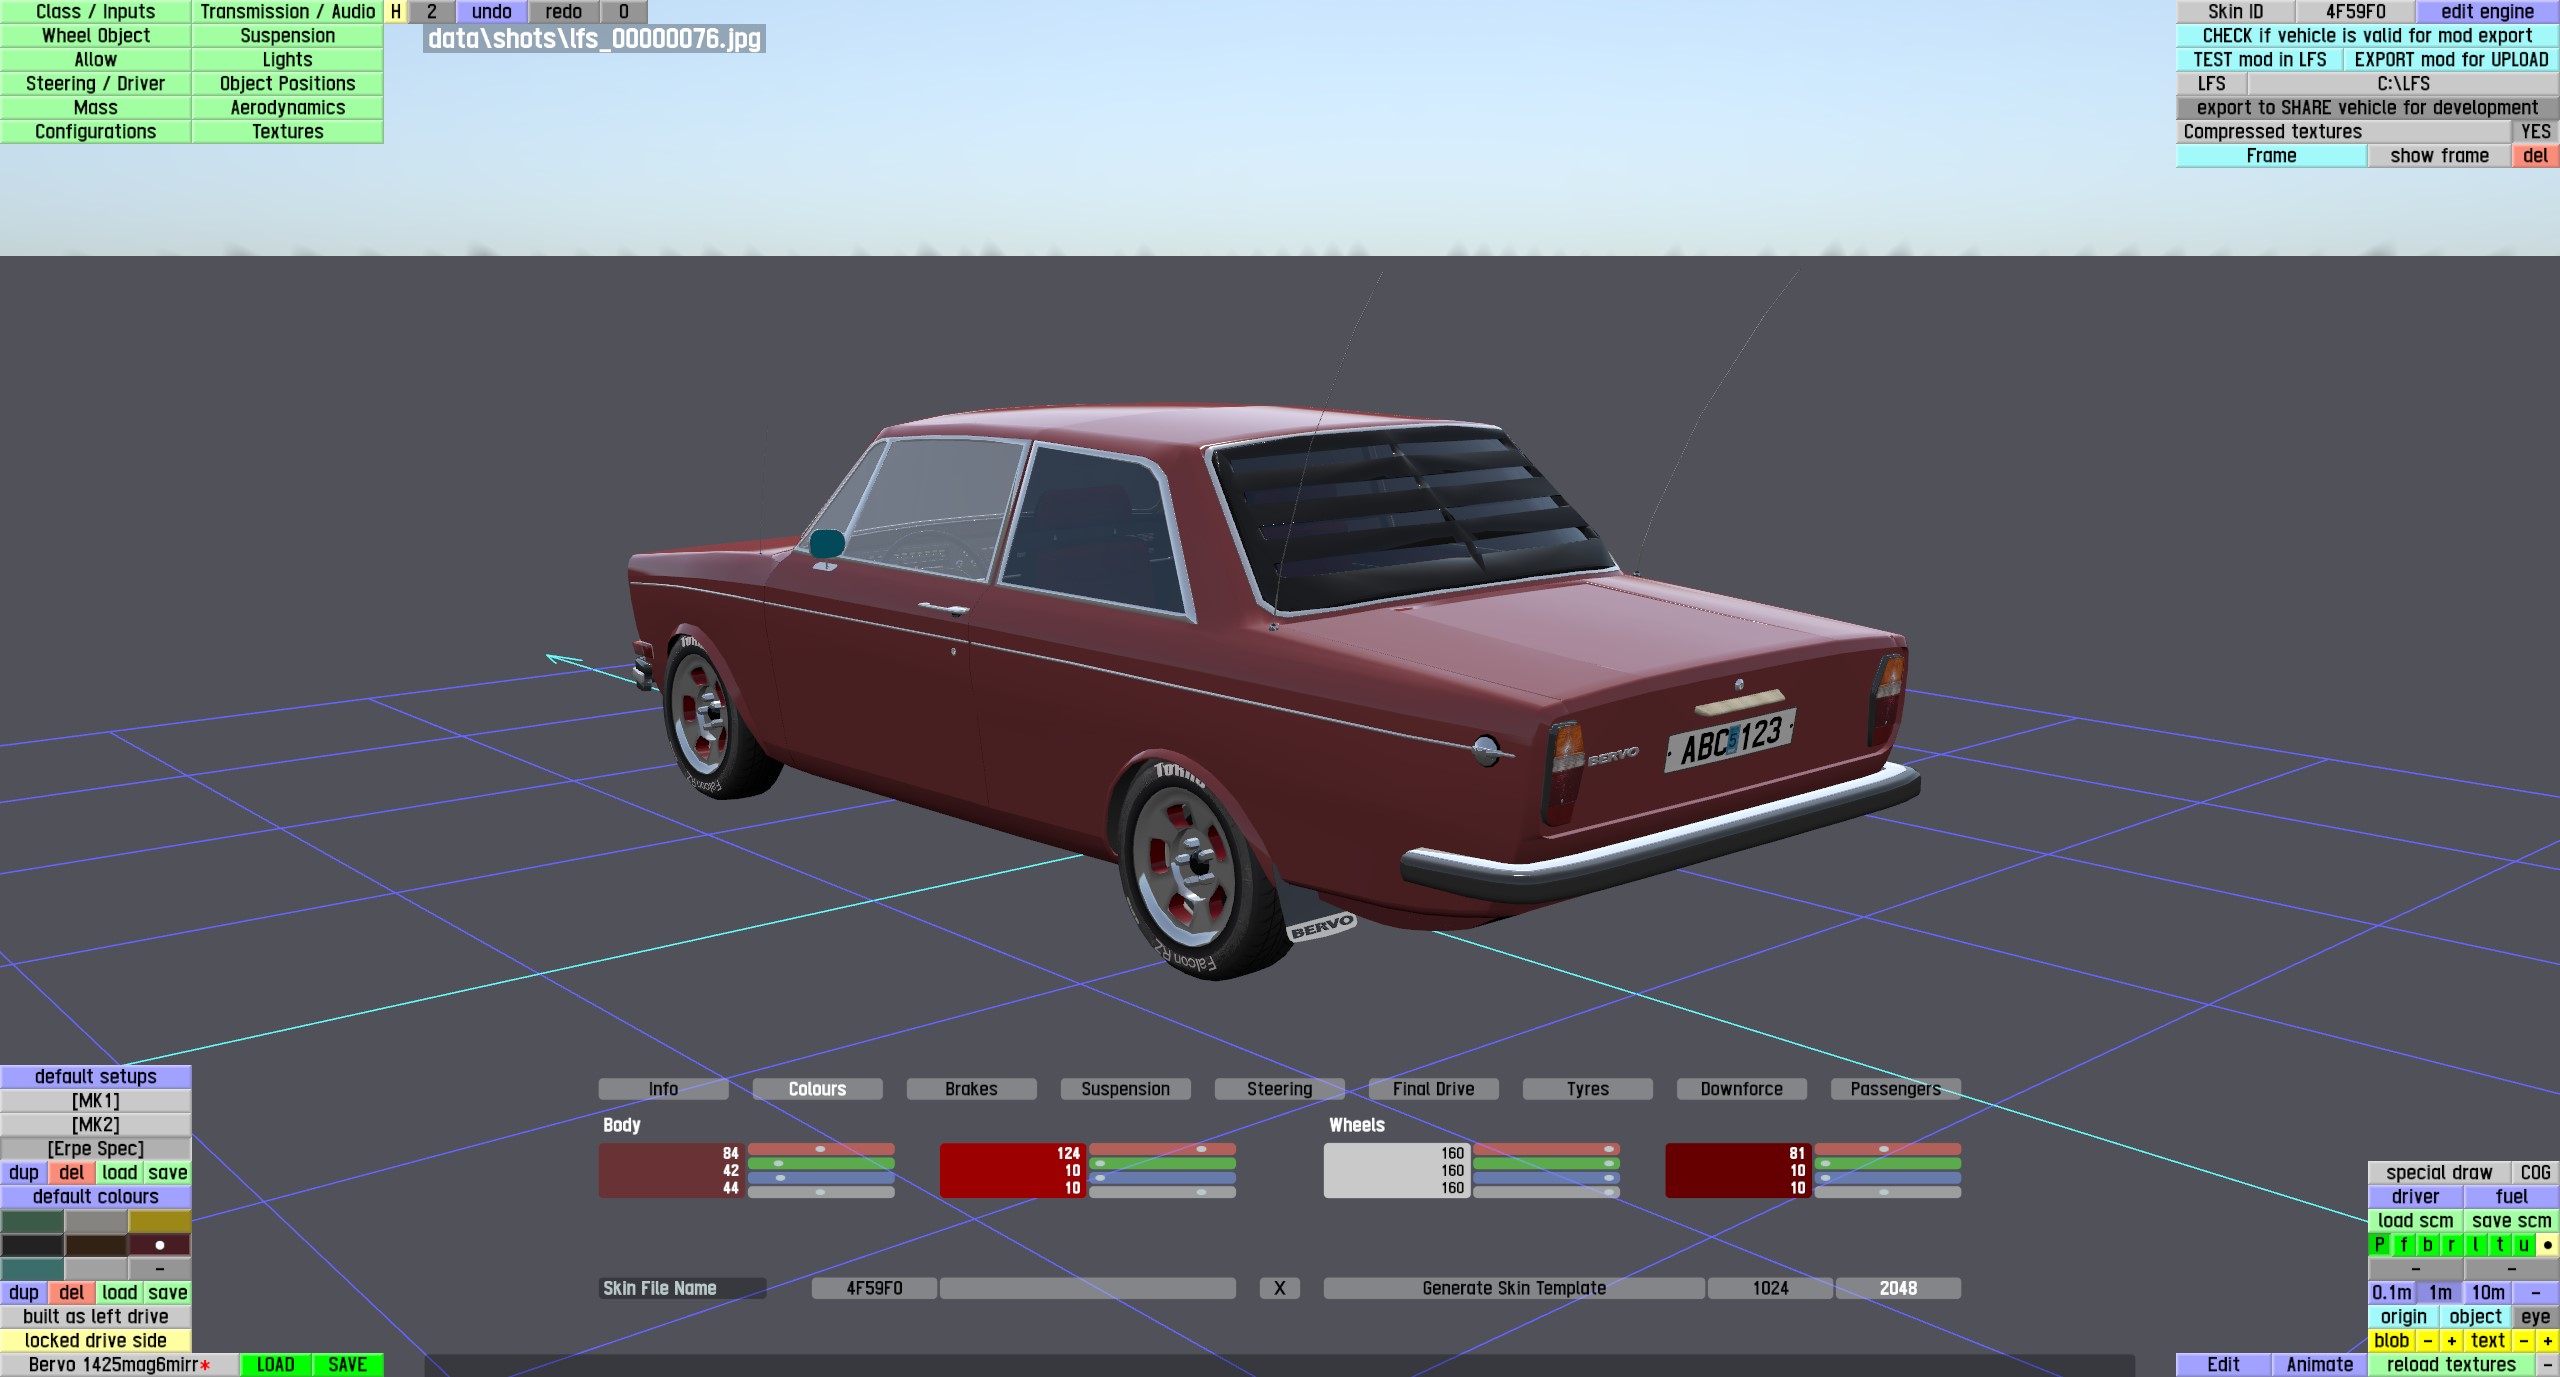Toggle the COG display
This screenshot has width=2560, height=1377.
(x=2535, y=1173)
